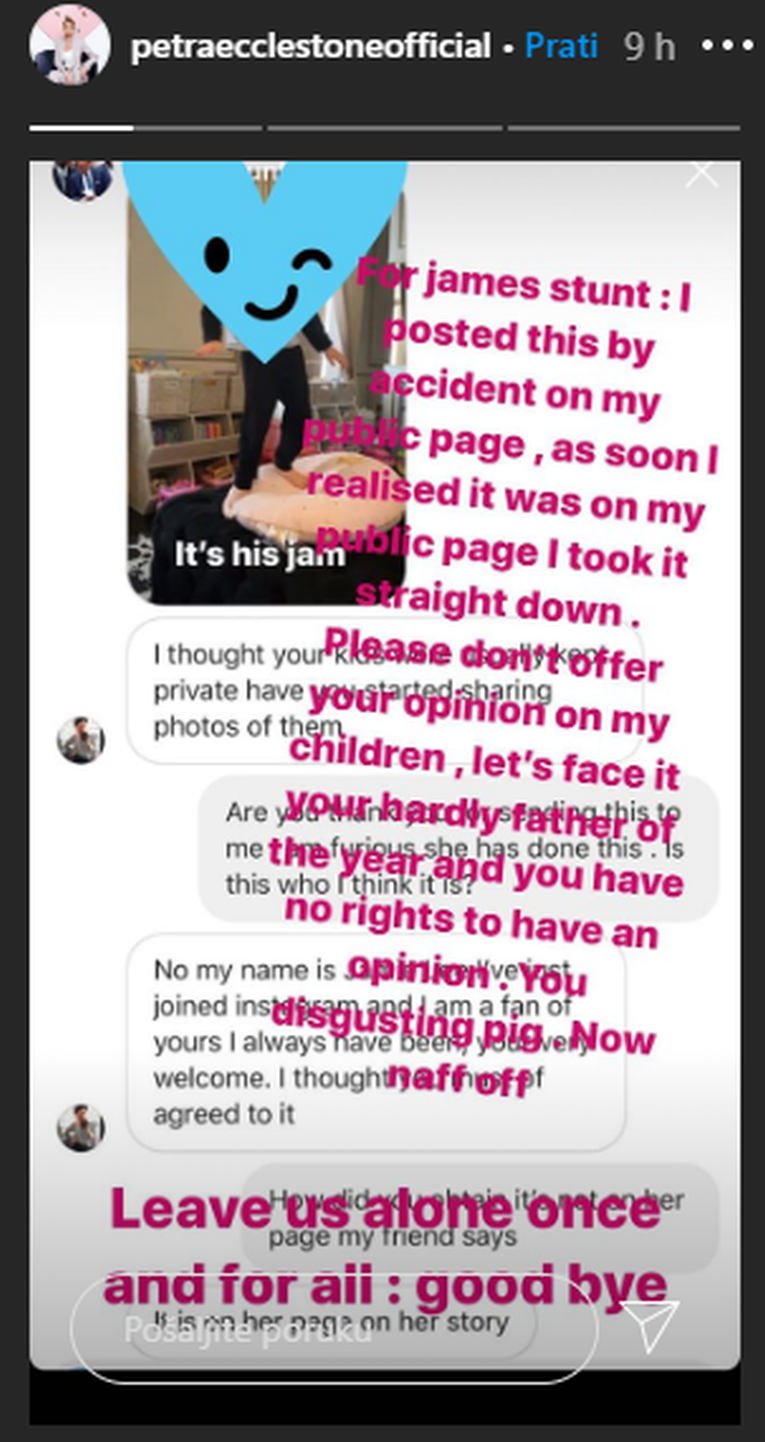Jump to the fourth story progress segment
The height and width of the screenshot is (1442, 765).
[x=624, y=128]
